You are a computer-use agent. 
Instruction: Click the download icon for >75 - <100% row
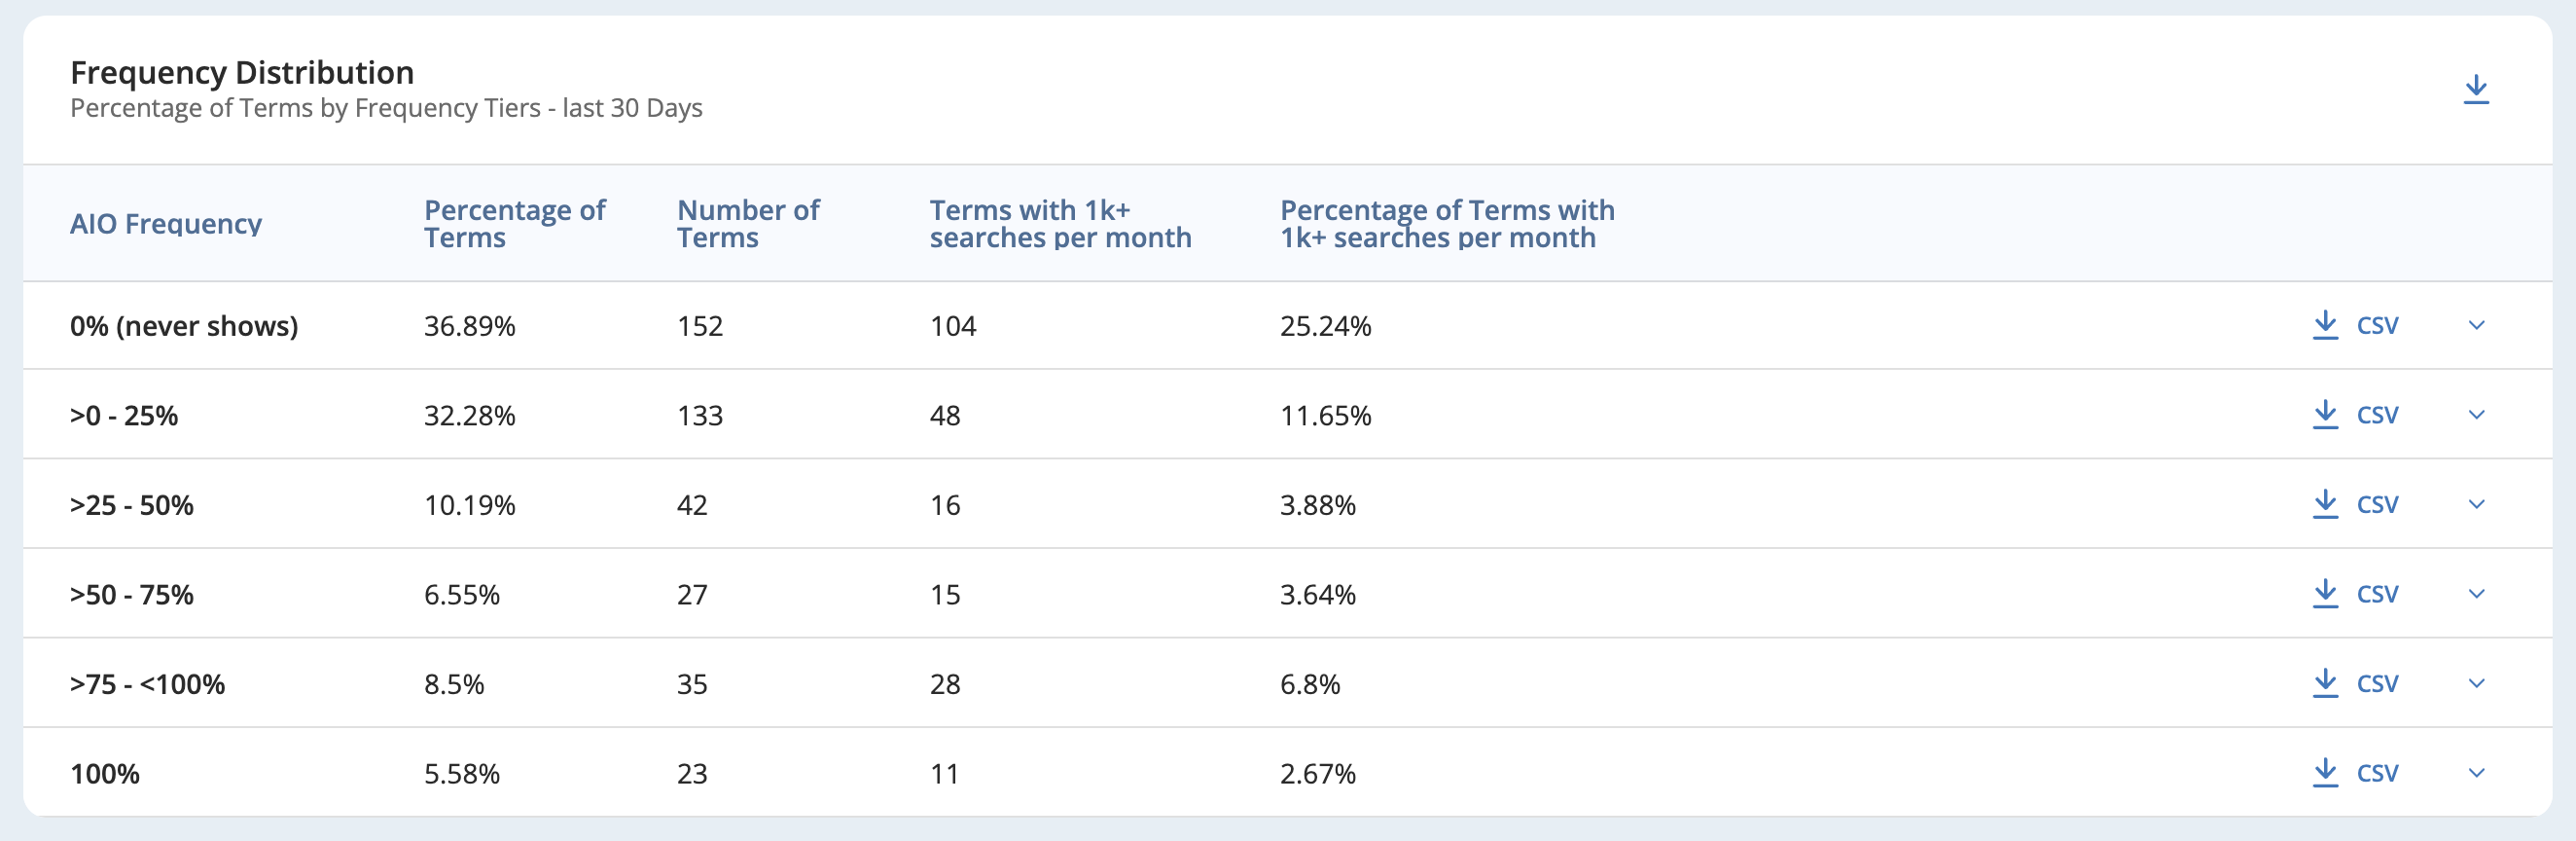(2326, 683)
